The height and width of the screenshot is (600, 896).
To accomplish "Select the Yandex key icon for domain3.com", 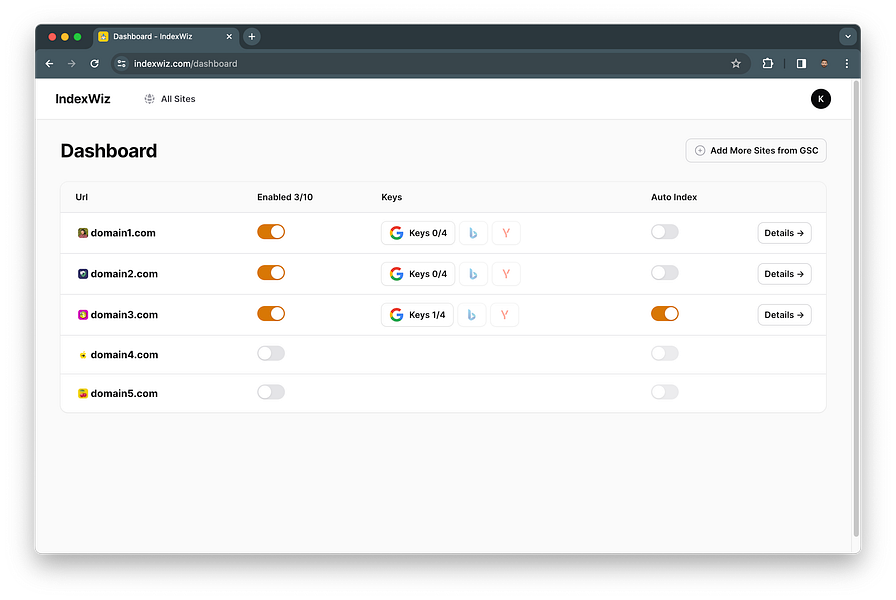I will point(505,315).
